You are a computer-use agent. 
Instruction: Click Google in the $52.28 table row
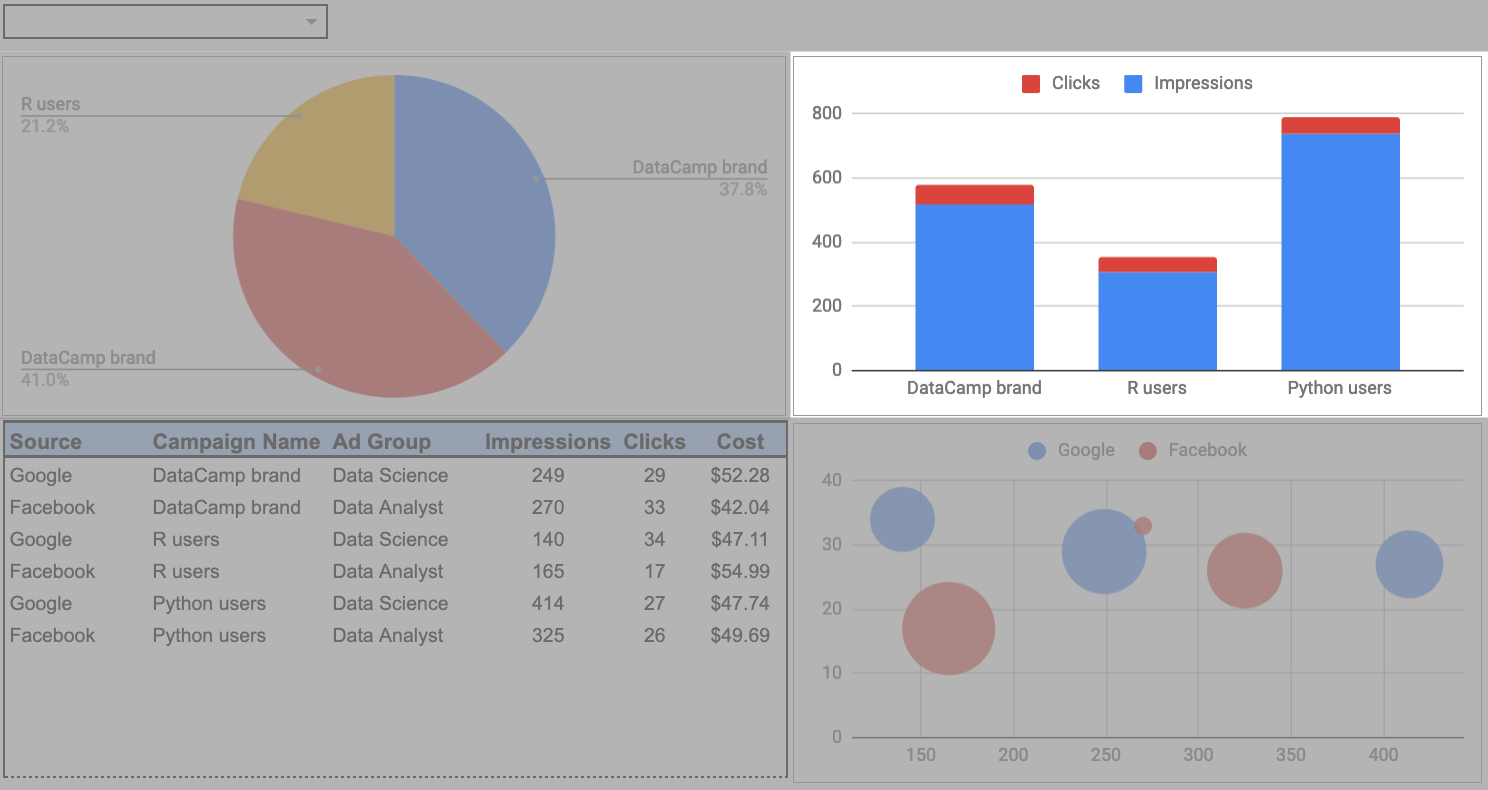click(41, 476)
